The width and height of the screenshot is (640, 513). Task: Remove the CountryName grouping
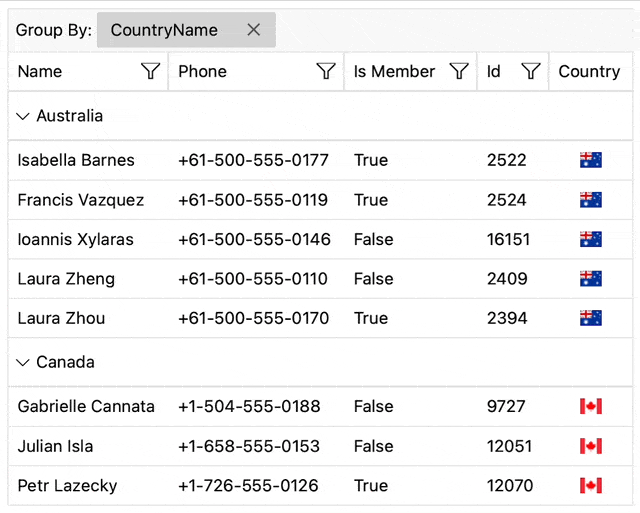click(254, 30)
